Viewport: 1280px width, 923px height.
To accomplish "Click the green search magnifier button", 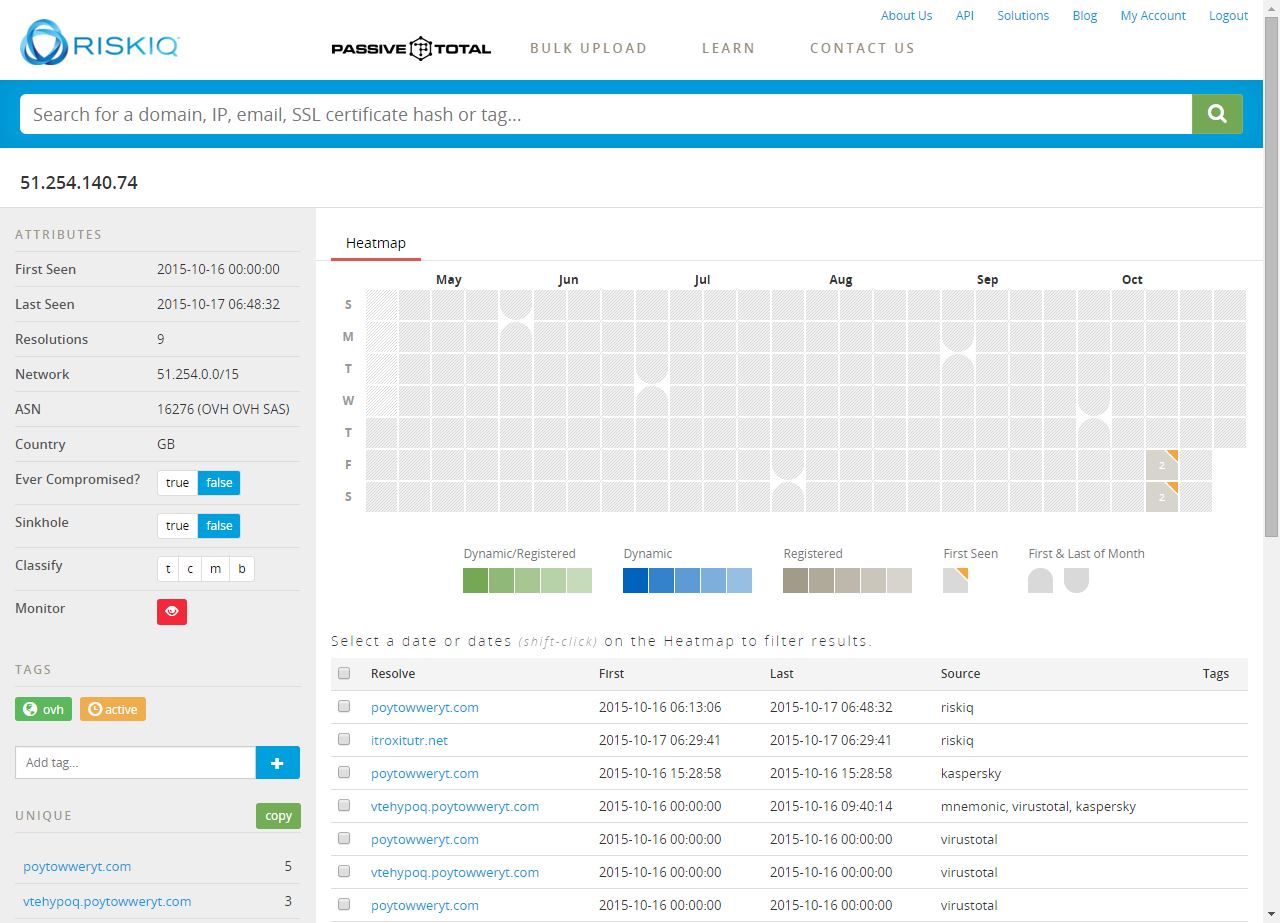I will (1217, 114).
